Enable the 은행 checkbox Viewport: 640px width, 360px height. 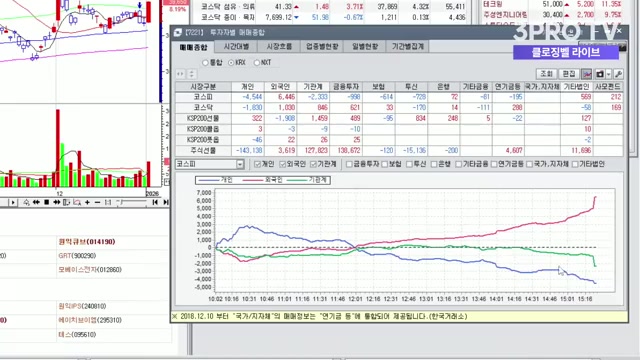pyautogui.click(x=435, y=164)
